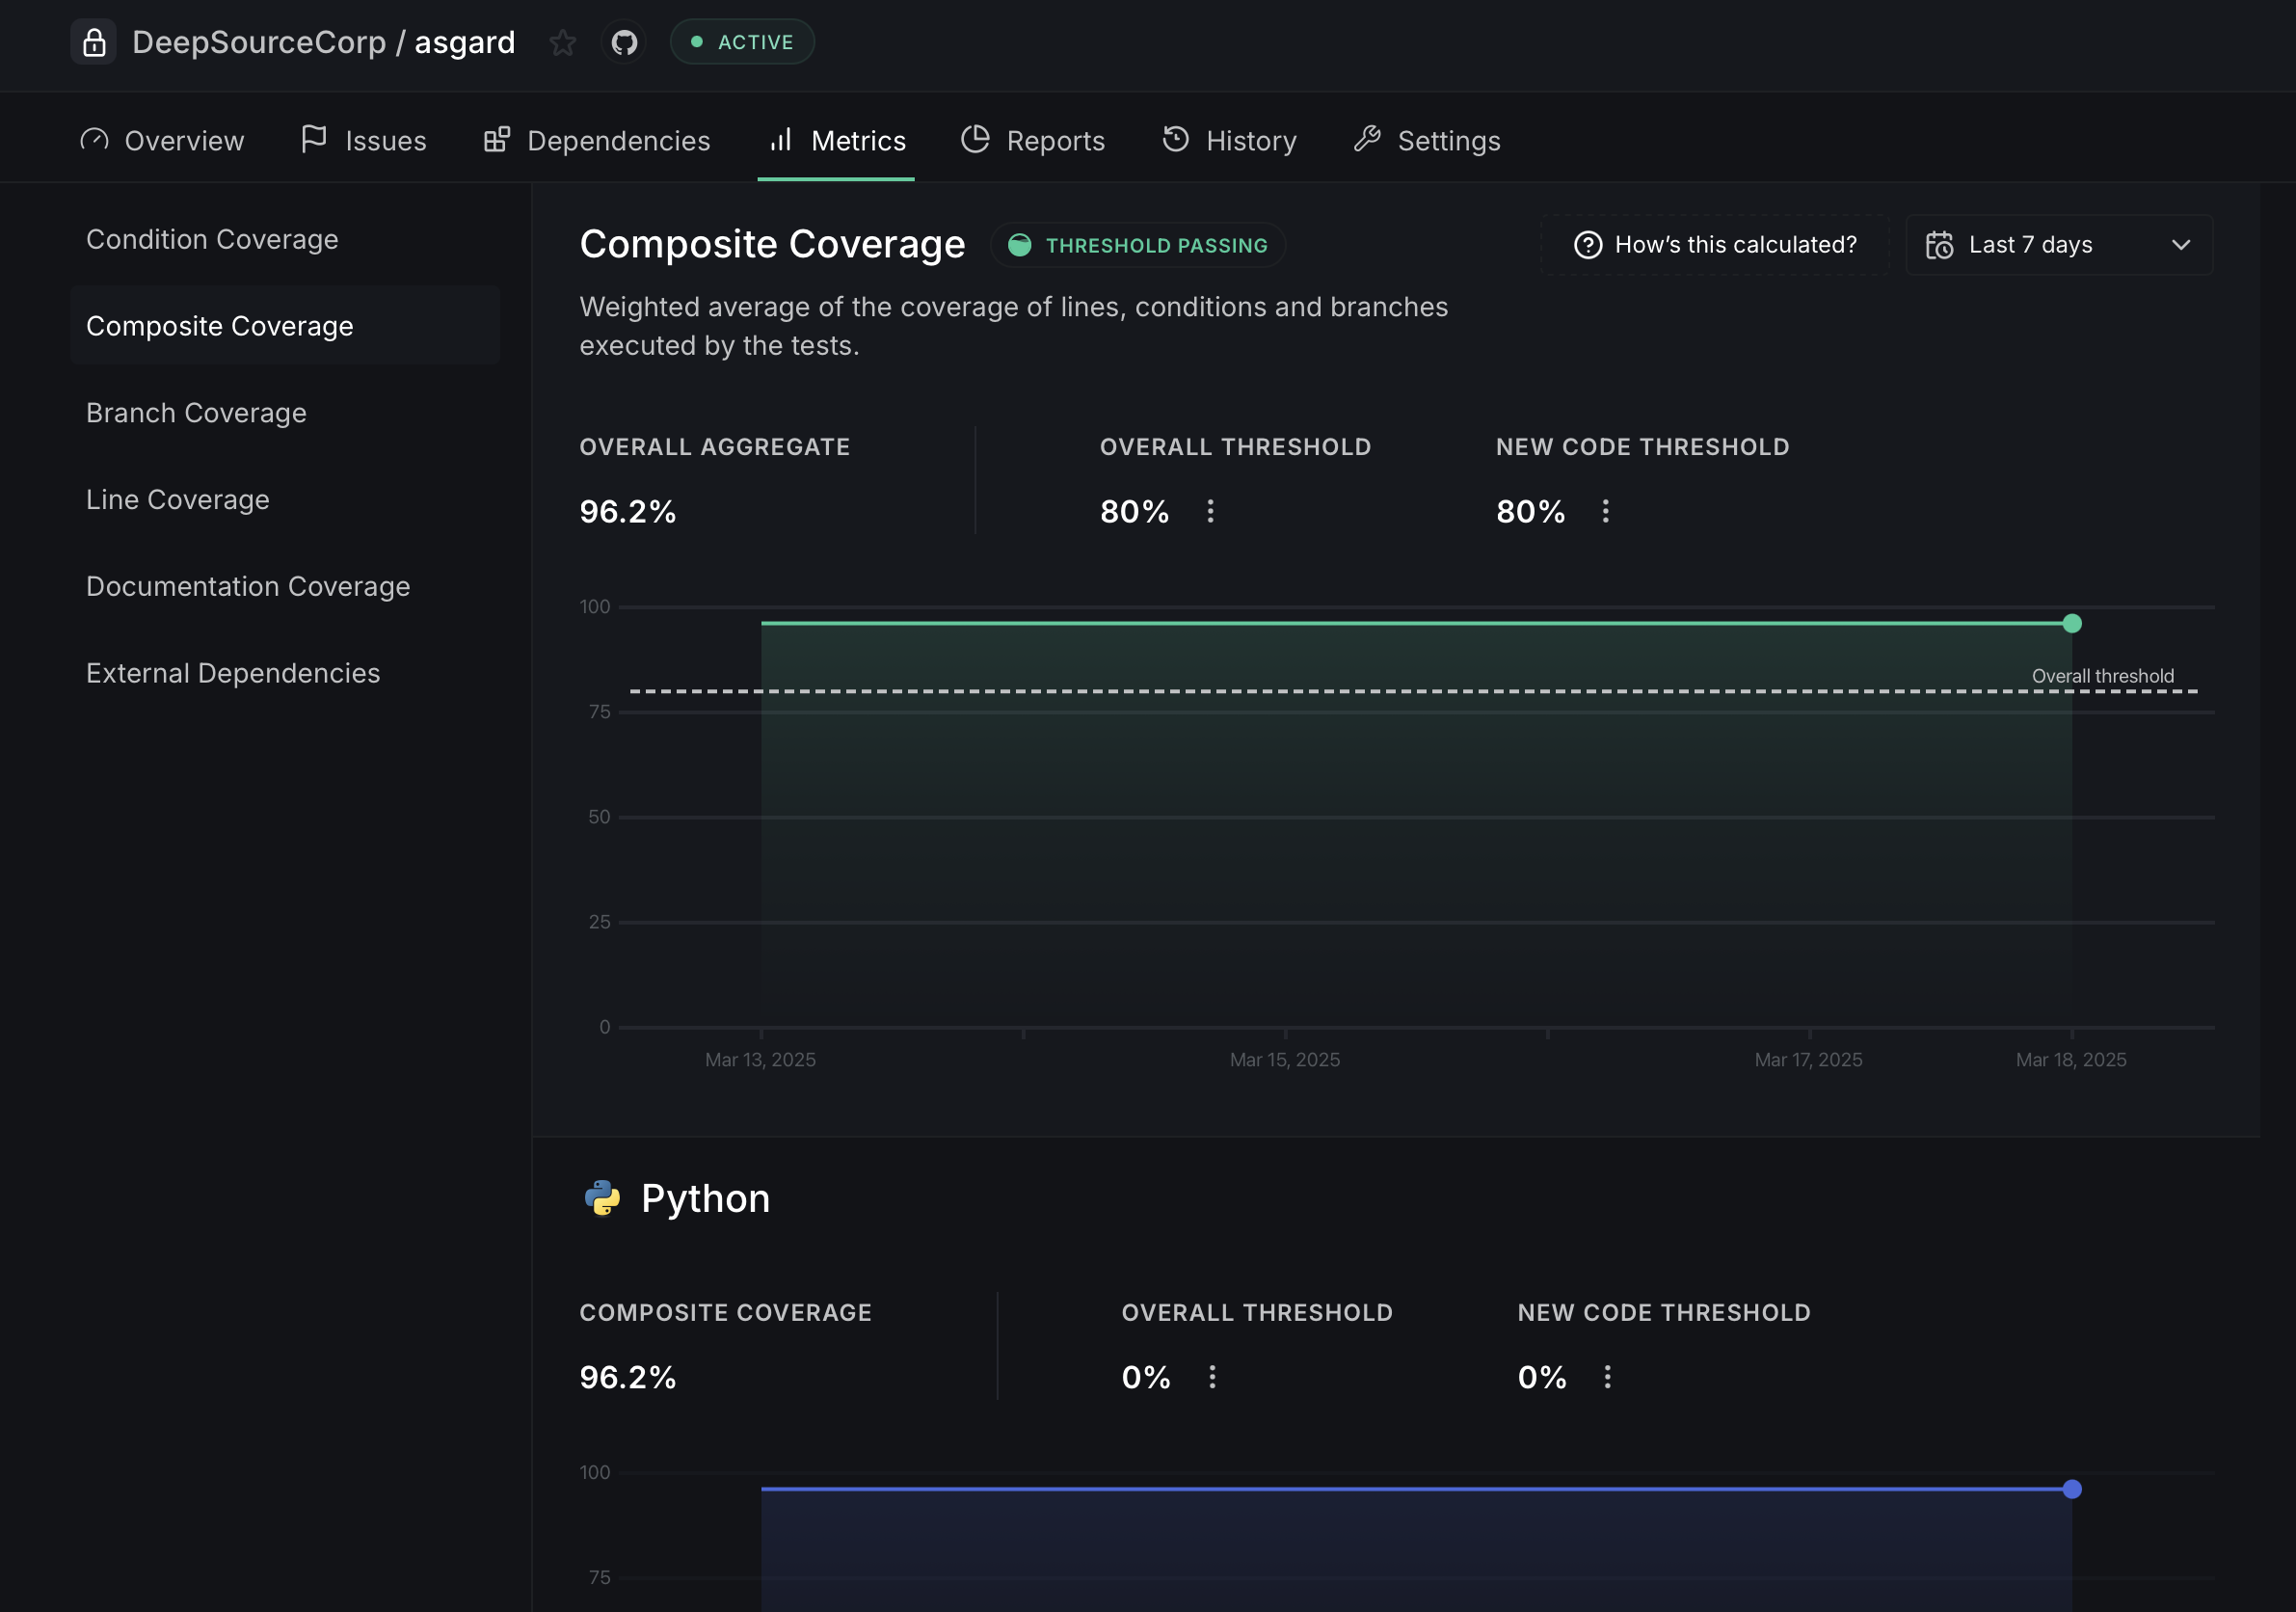Click the green data point on chart
Image resolution: width=2296 pixels, height=1612 pixels.
pos(2072,624)
